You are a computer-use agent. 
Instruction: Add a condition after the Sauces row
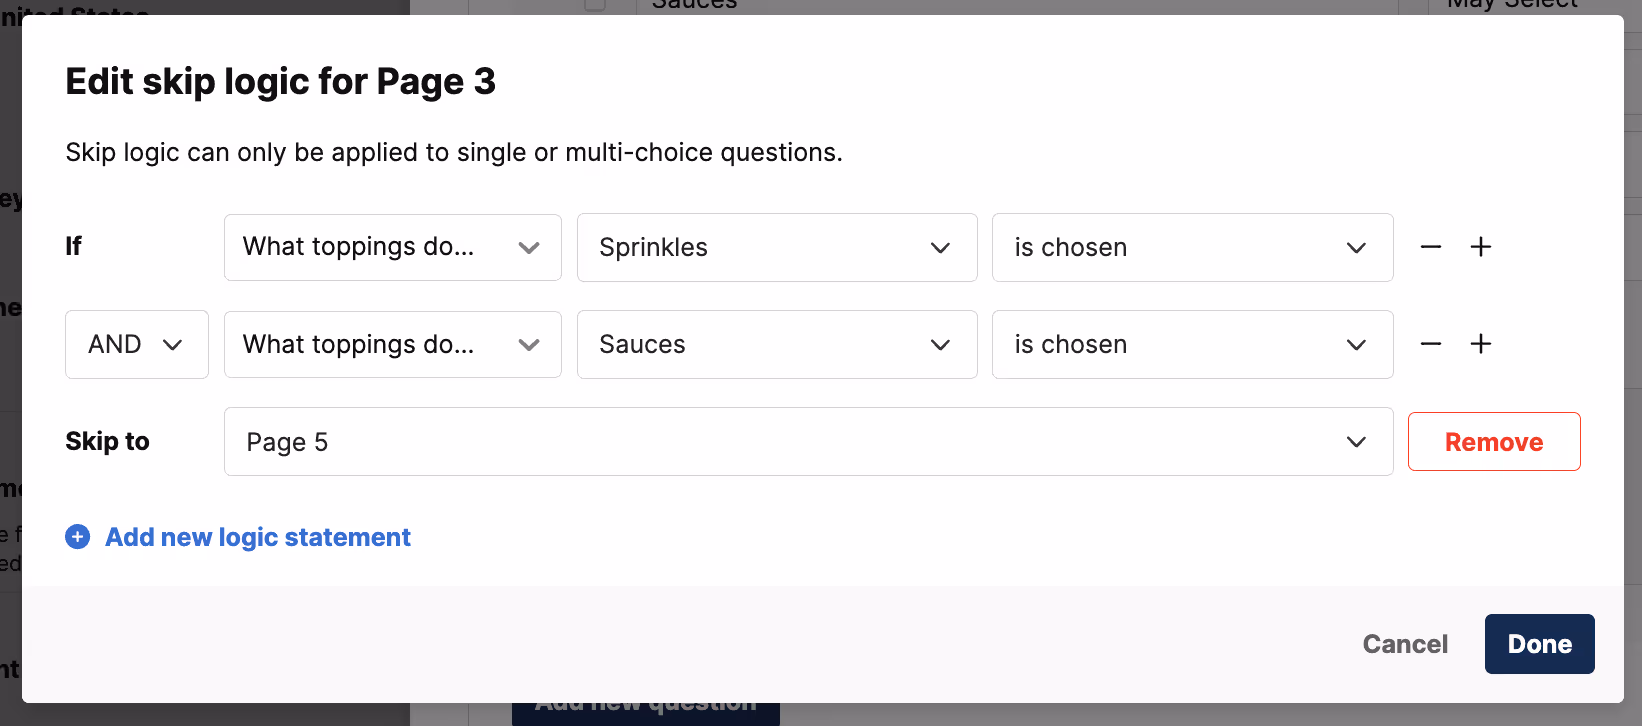(x=1481, y=344)
